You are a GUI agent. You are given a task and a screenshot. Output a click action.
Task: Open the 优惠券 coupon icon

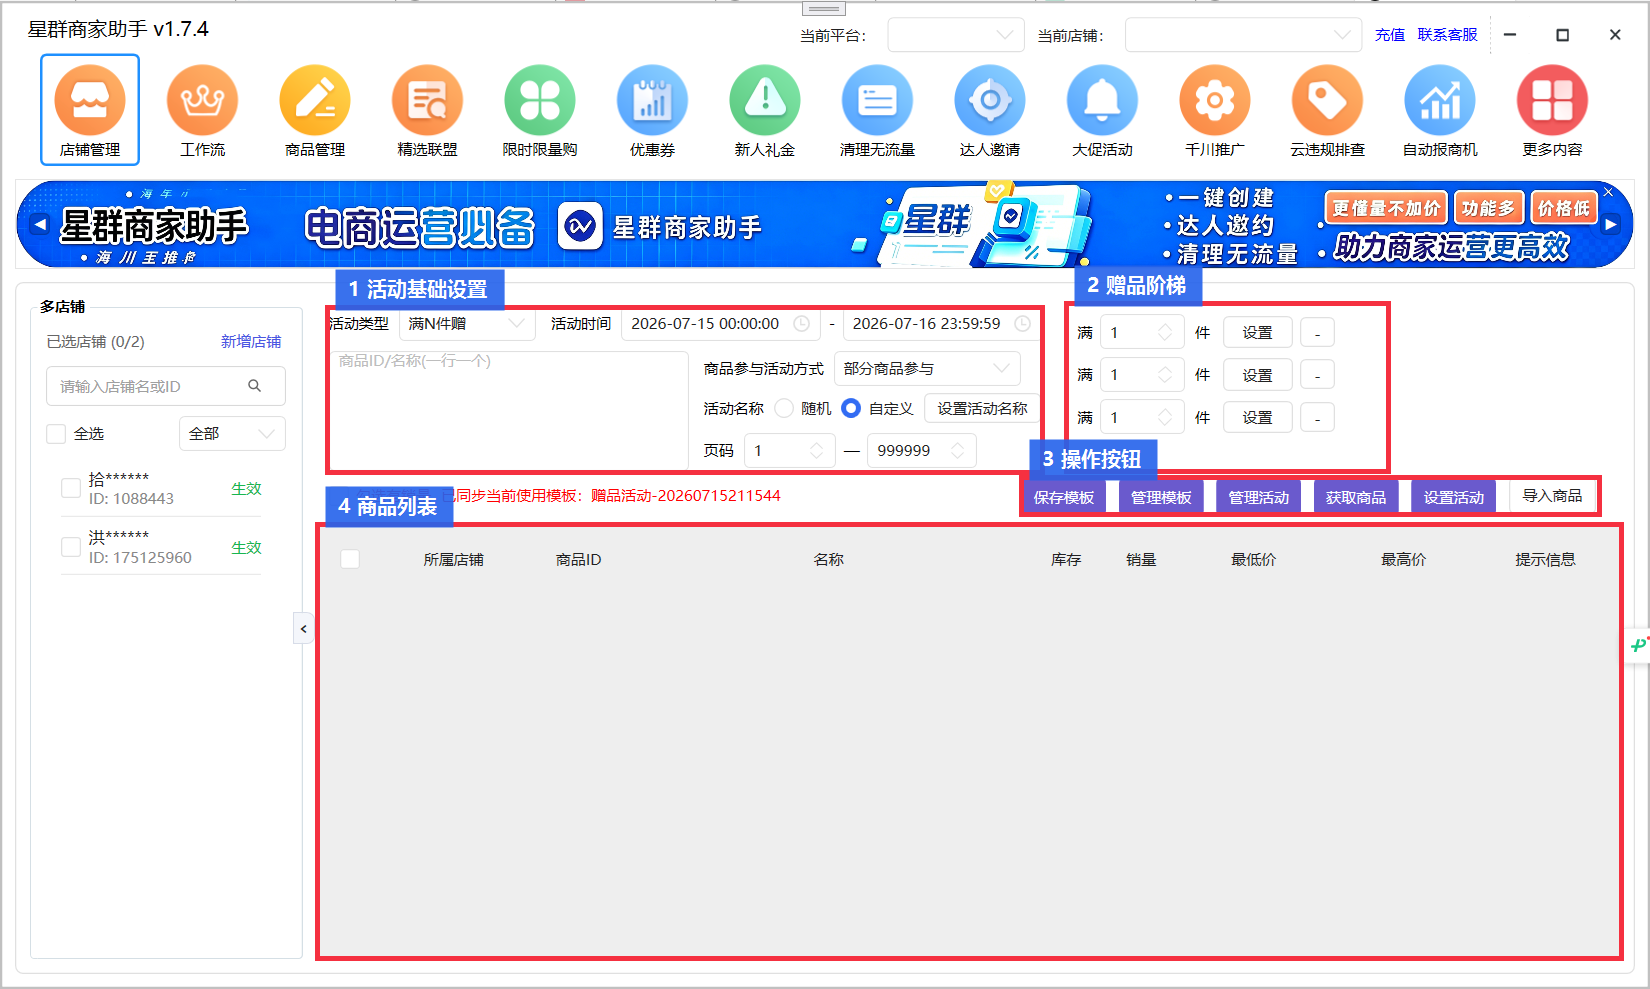(x=652, y=101)
